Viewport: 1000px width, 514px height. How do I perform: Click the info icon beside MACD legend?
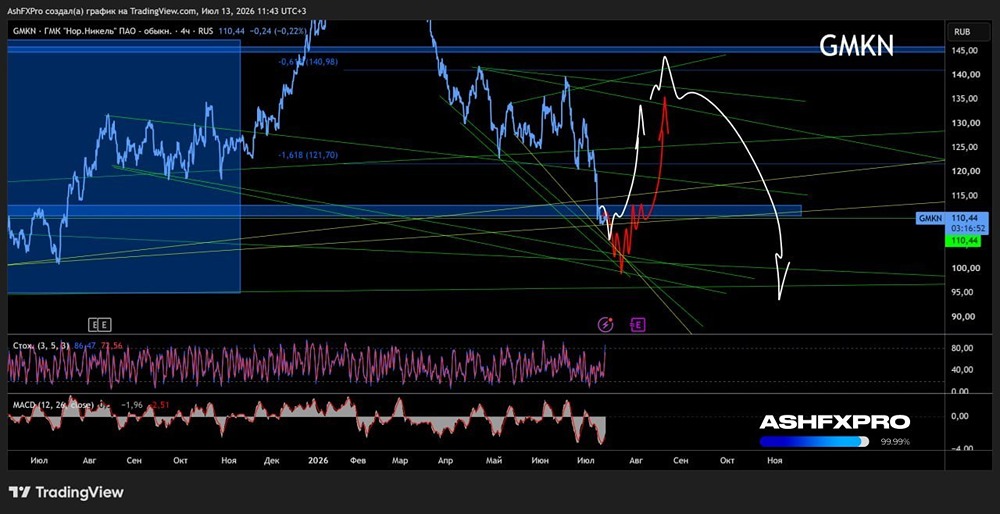[x=101, y=405]
